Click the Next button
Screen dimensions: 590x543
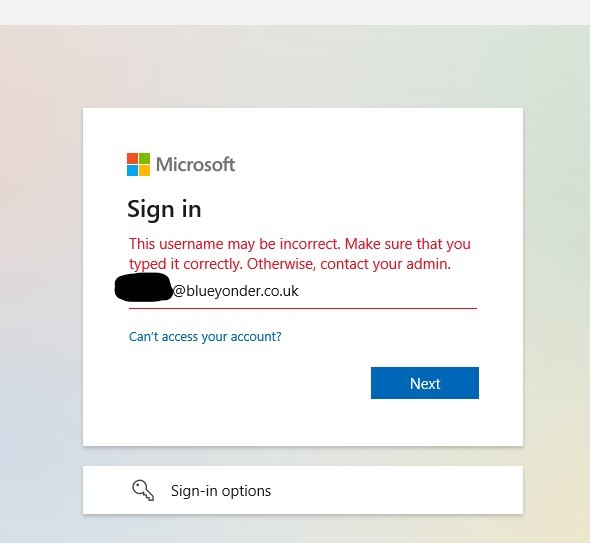[425, 383]
